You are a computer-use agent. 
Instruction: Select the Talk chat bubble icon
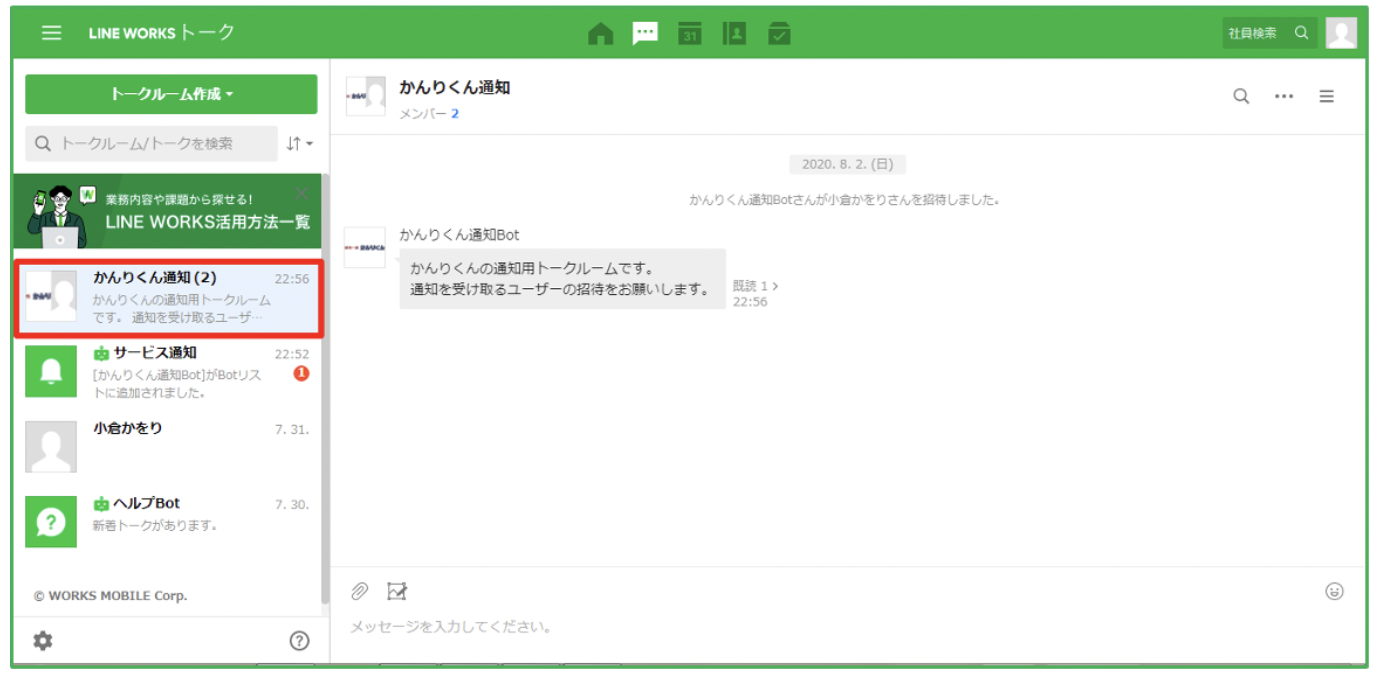645,32
